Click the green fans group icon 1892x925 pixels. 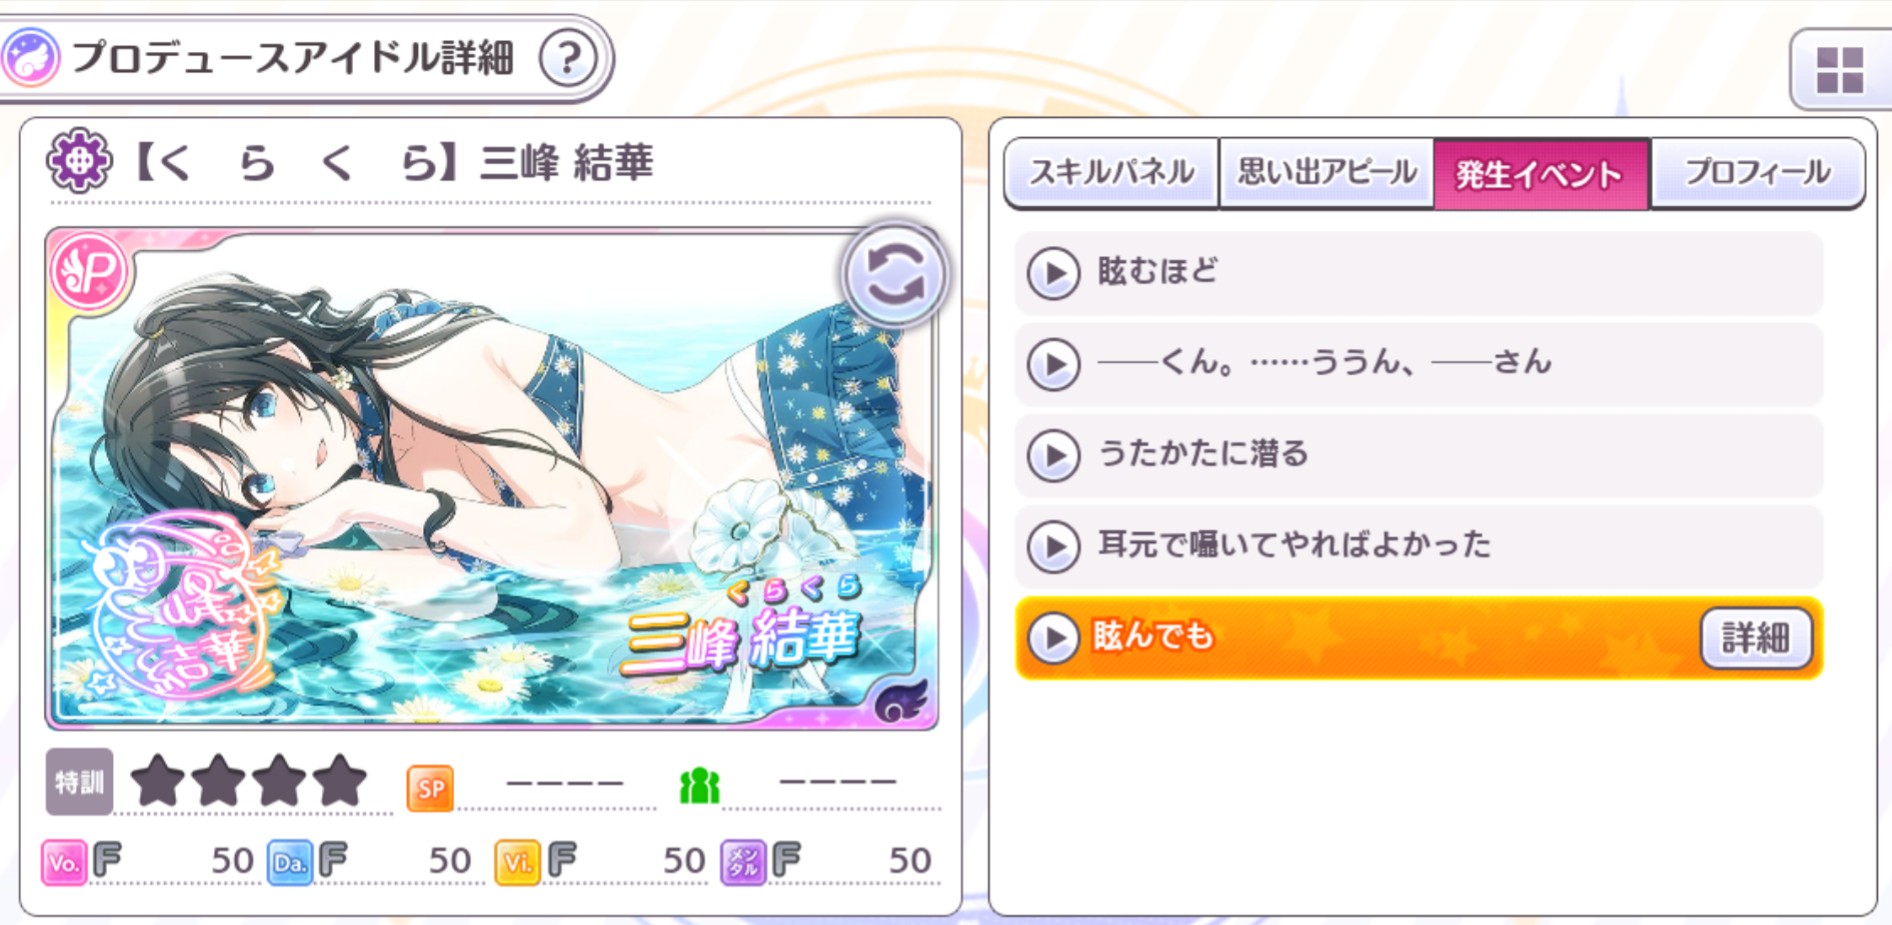[x=699, y=787]
